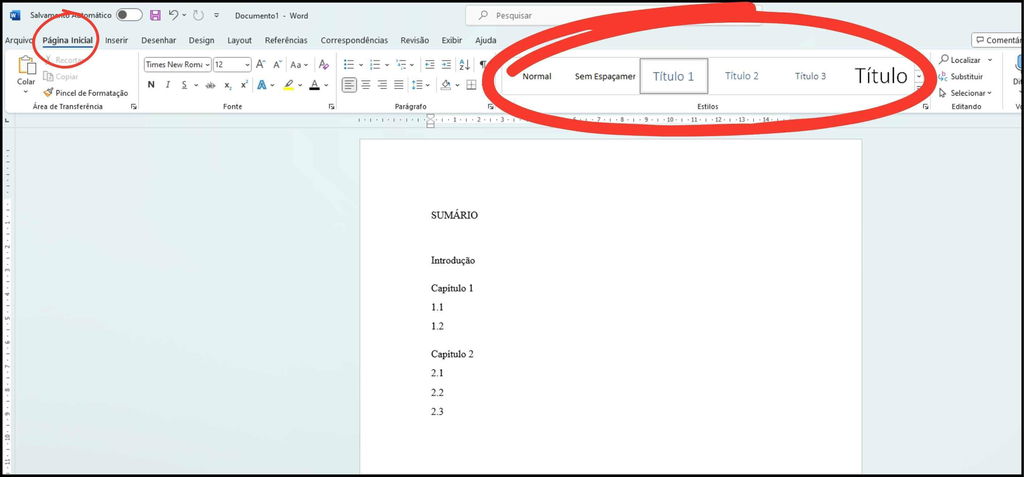Click the borders grid icon
This screenshot has width=1024, height=477.
pyautogui.click(x=472, y=85)
